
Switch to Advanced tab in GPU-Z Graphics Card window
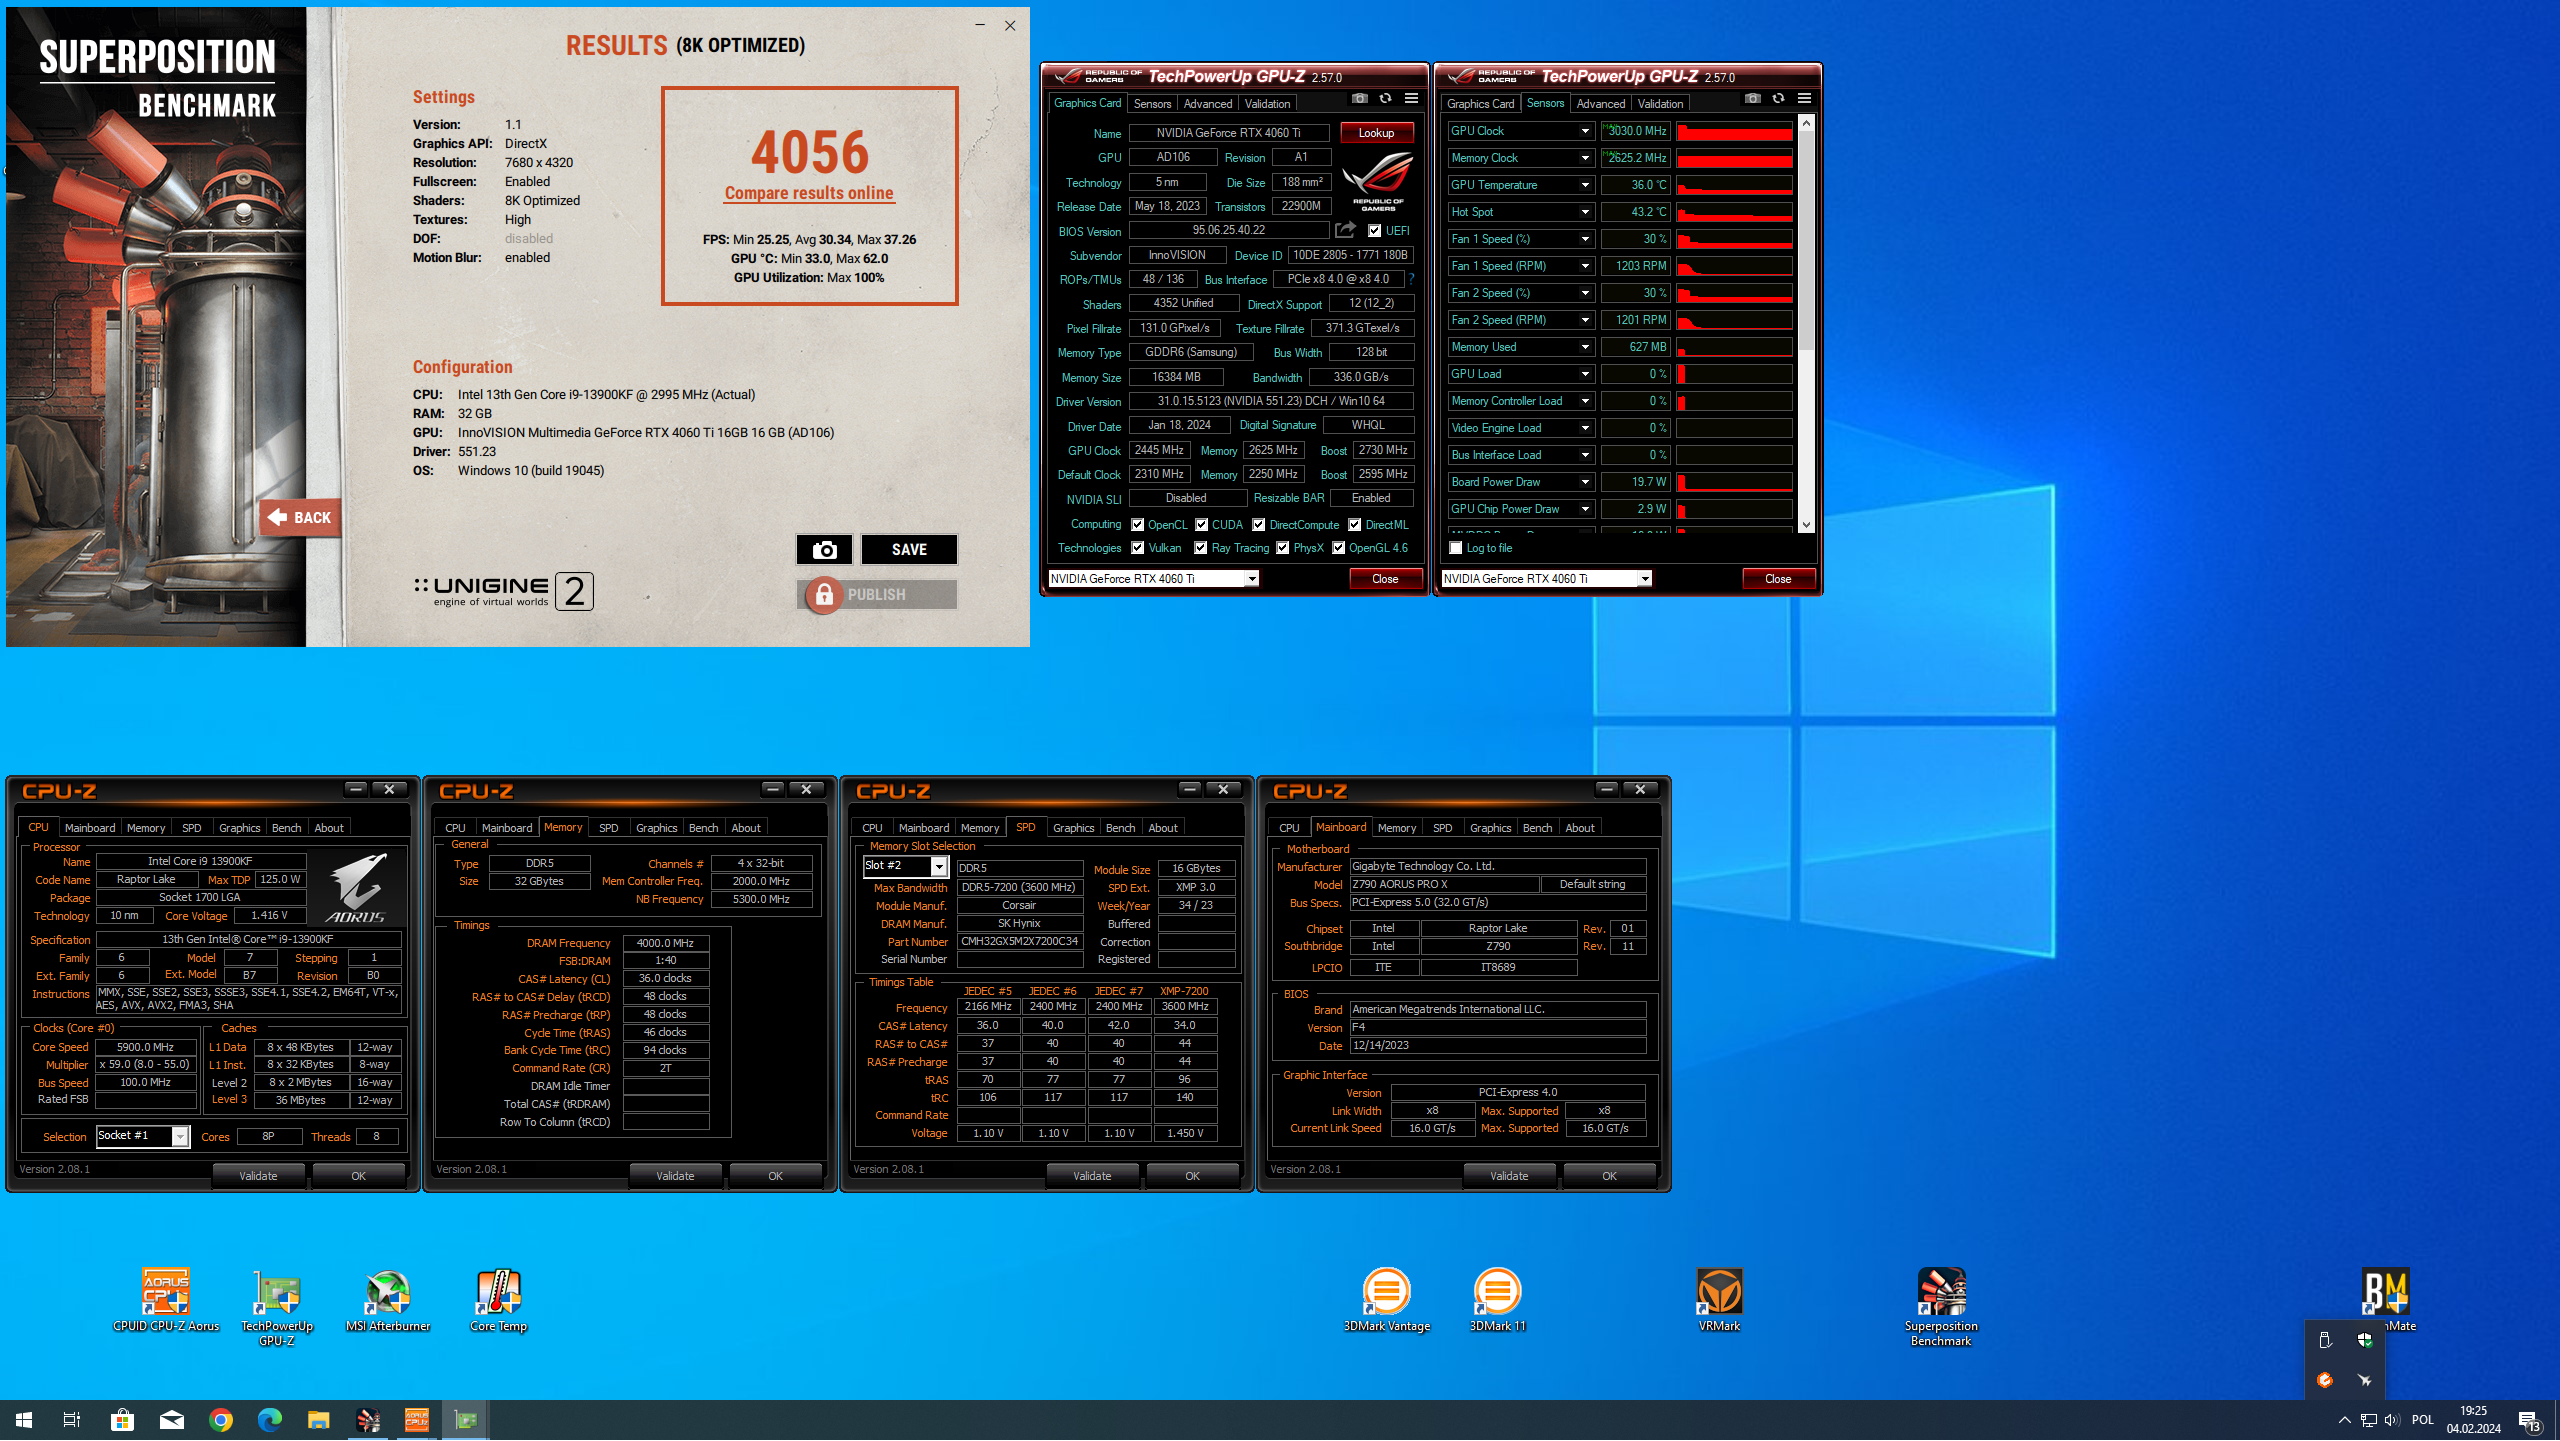tap(1207, 103)
